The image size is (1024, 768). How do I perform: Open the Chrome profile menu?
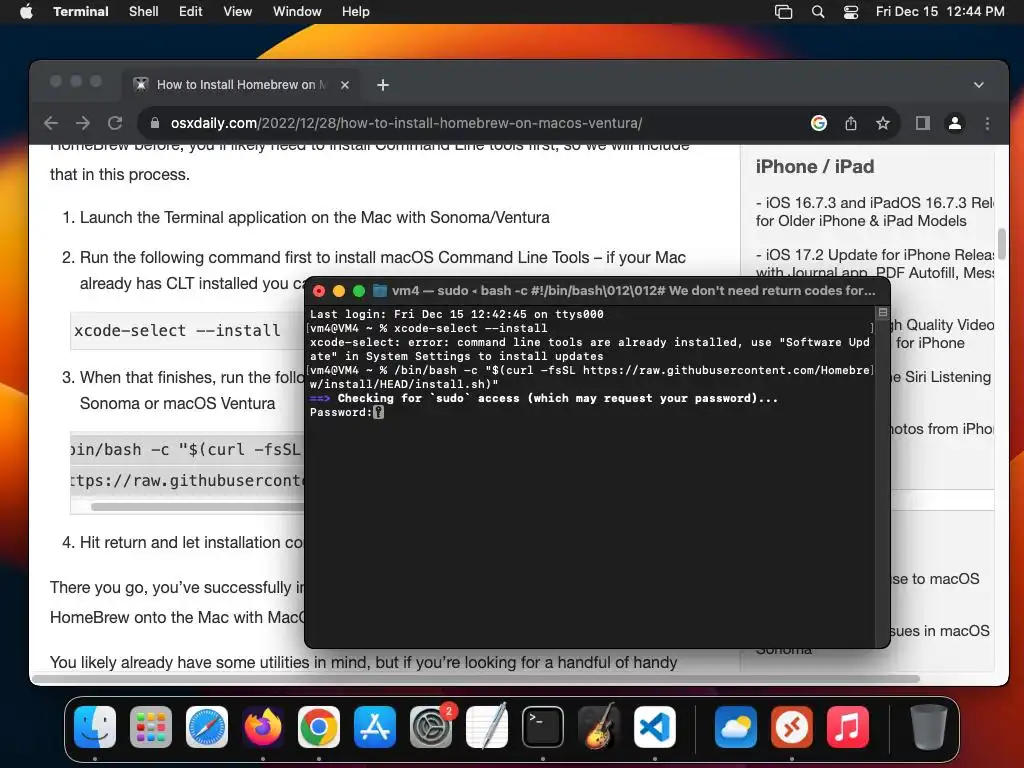point(955,123)
